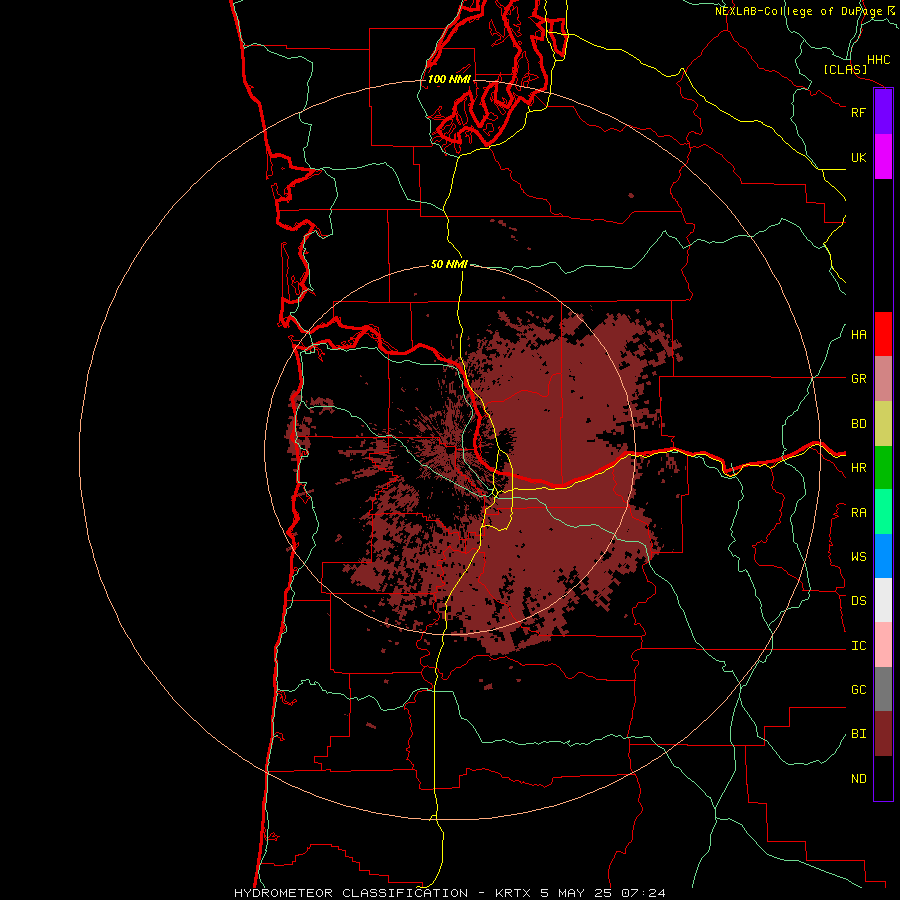The height and width of the screenshot is (900, 900).
Task: Click the blue WS legend swatch
Action: [x=883, y=556]
